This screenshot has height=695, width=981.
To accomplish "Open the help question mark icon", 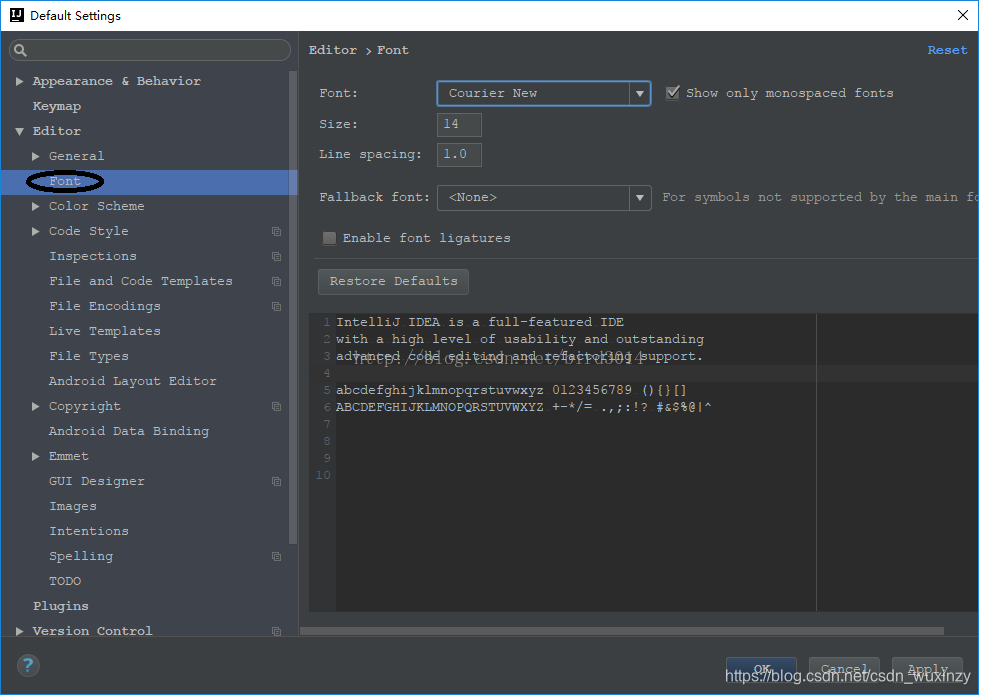I will [28, 665].
